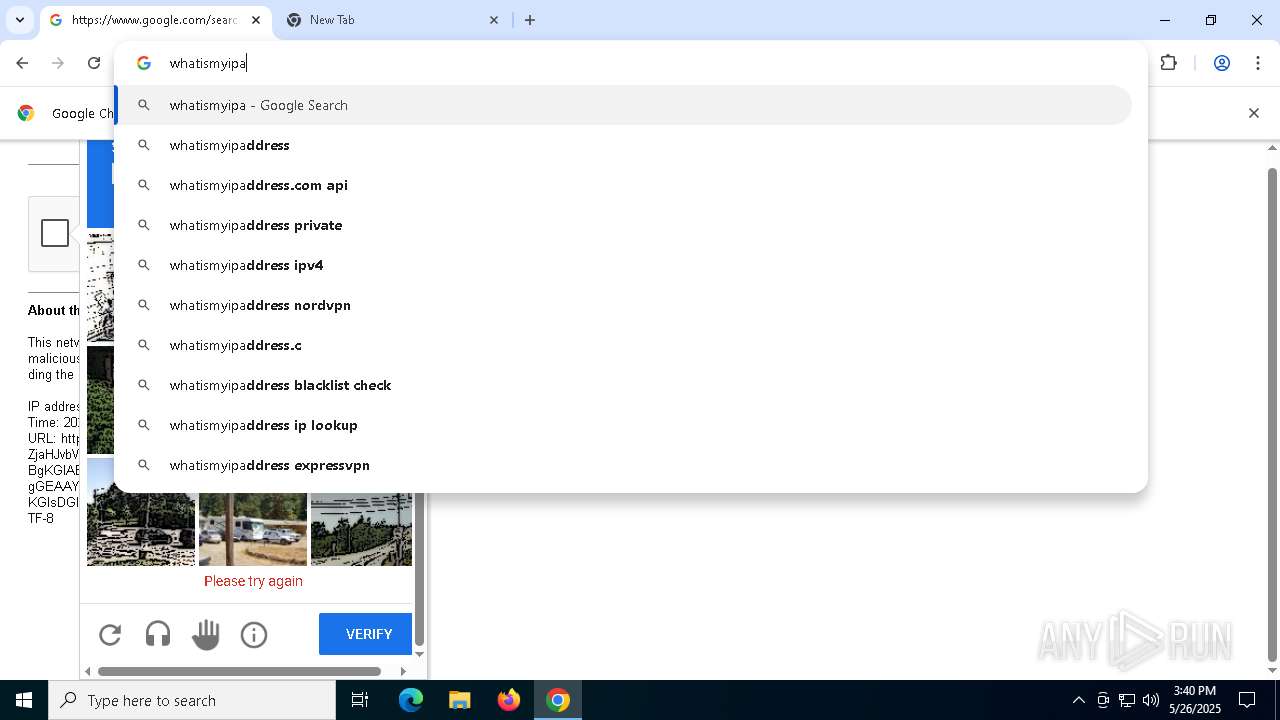
Task: Pick the whatismyipaddress ipv4 suggestion
Action: [623, 265]
